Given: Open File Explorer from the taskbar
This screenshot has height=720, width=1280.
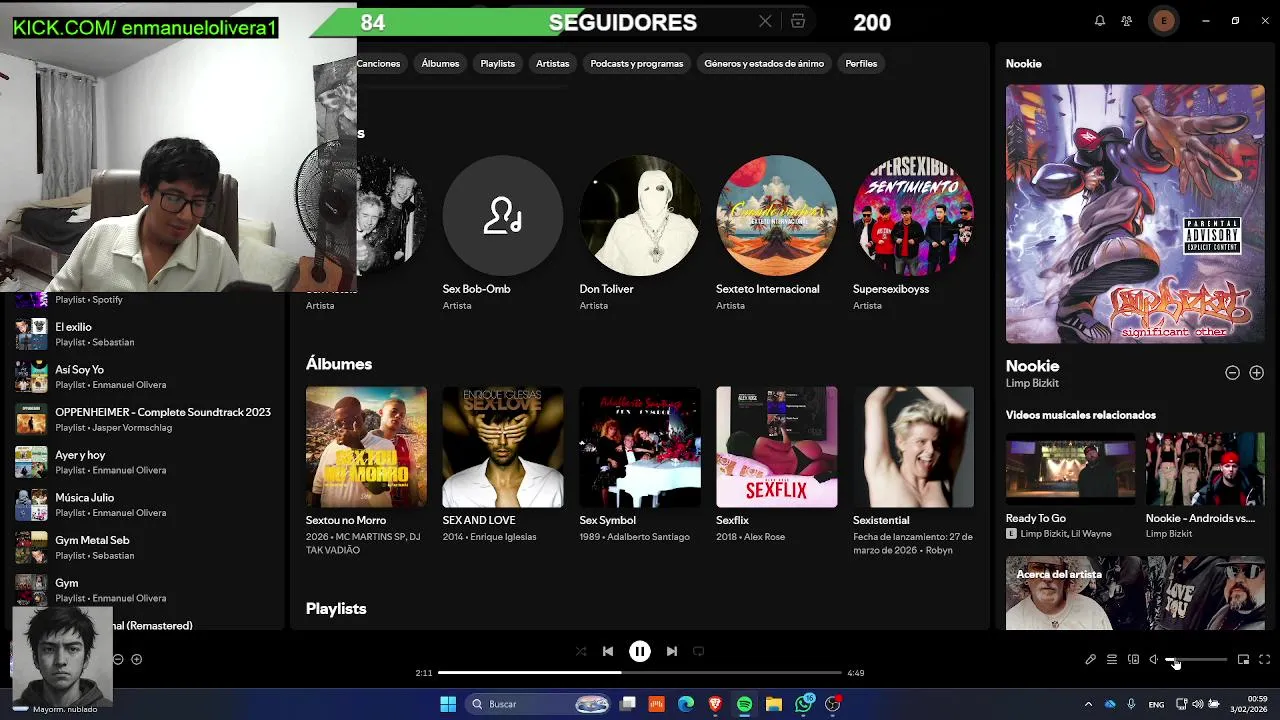Looking at the screenshot, I should 773,704.
